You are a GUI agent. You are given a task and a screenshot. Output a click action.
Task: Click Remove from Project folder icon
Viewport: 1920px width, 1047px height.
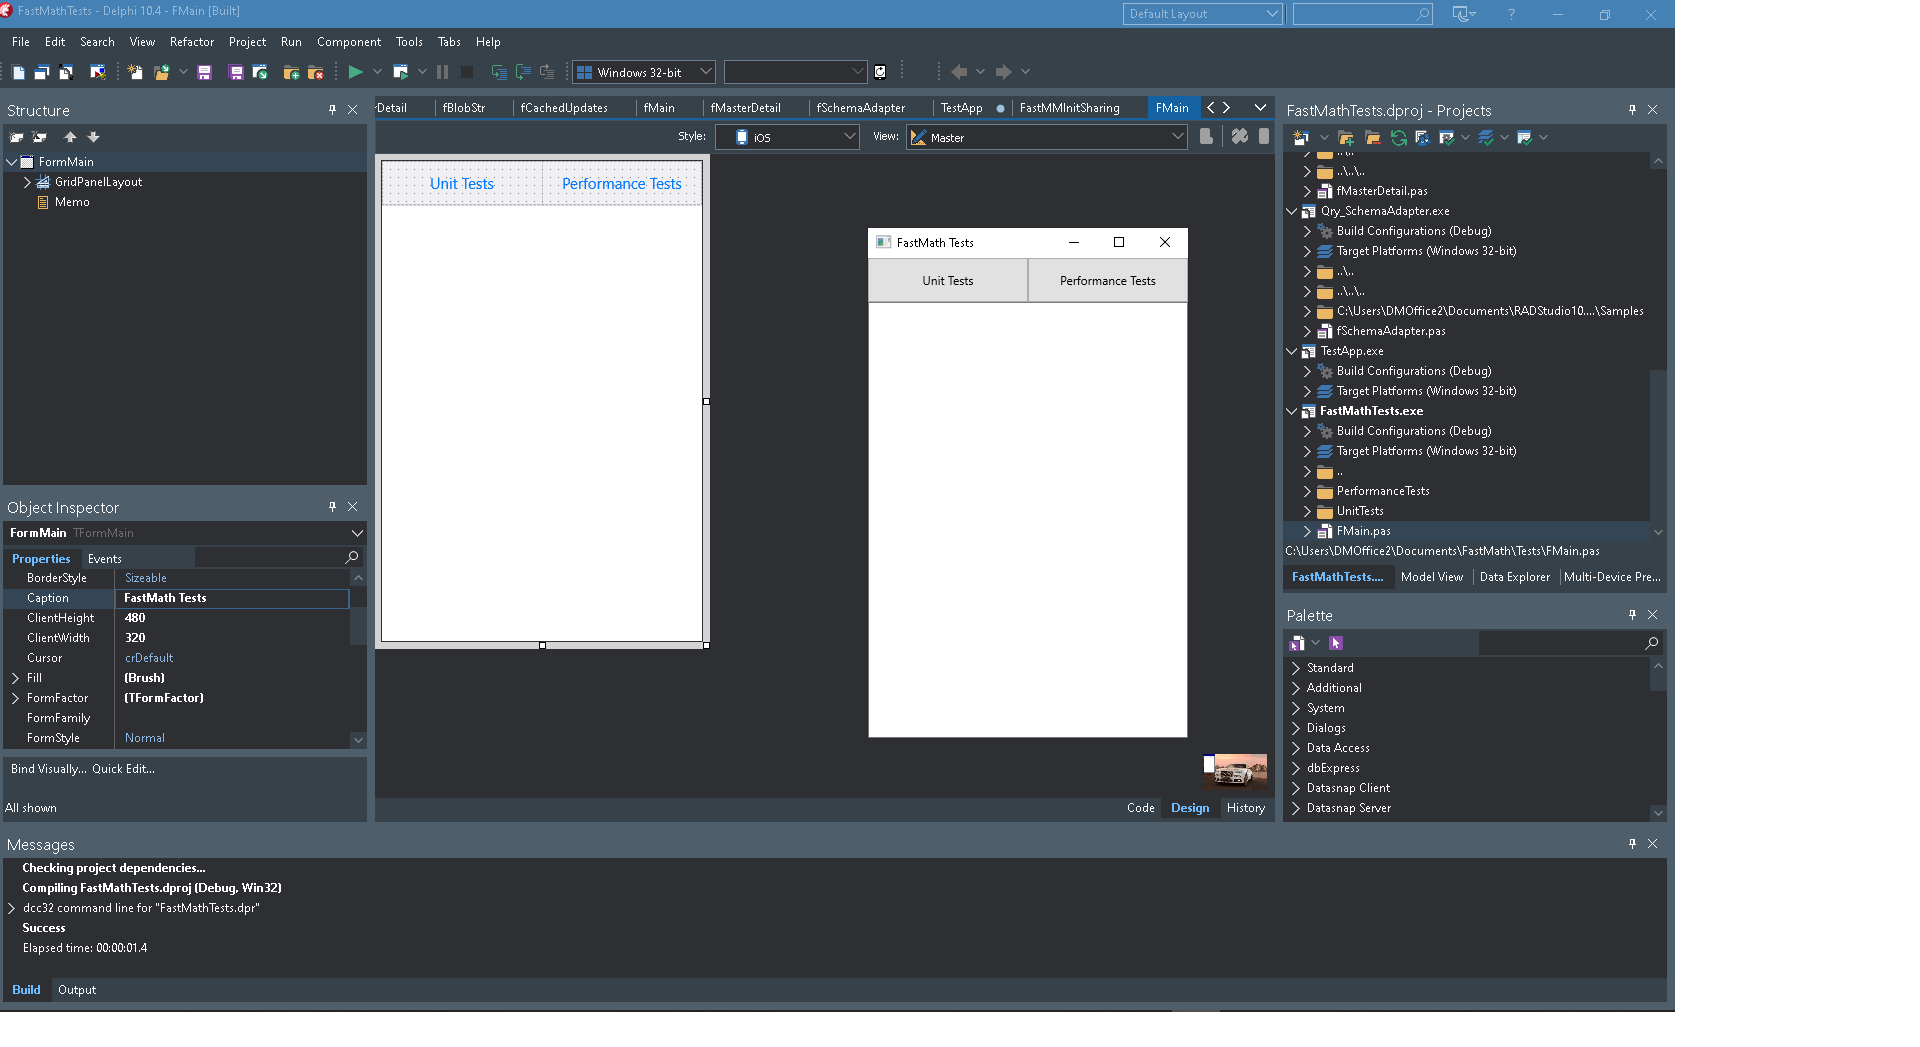click(x=315, y=72)
